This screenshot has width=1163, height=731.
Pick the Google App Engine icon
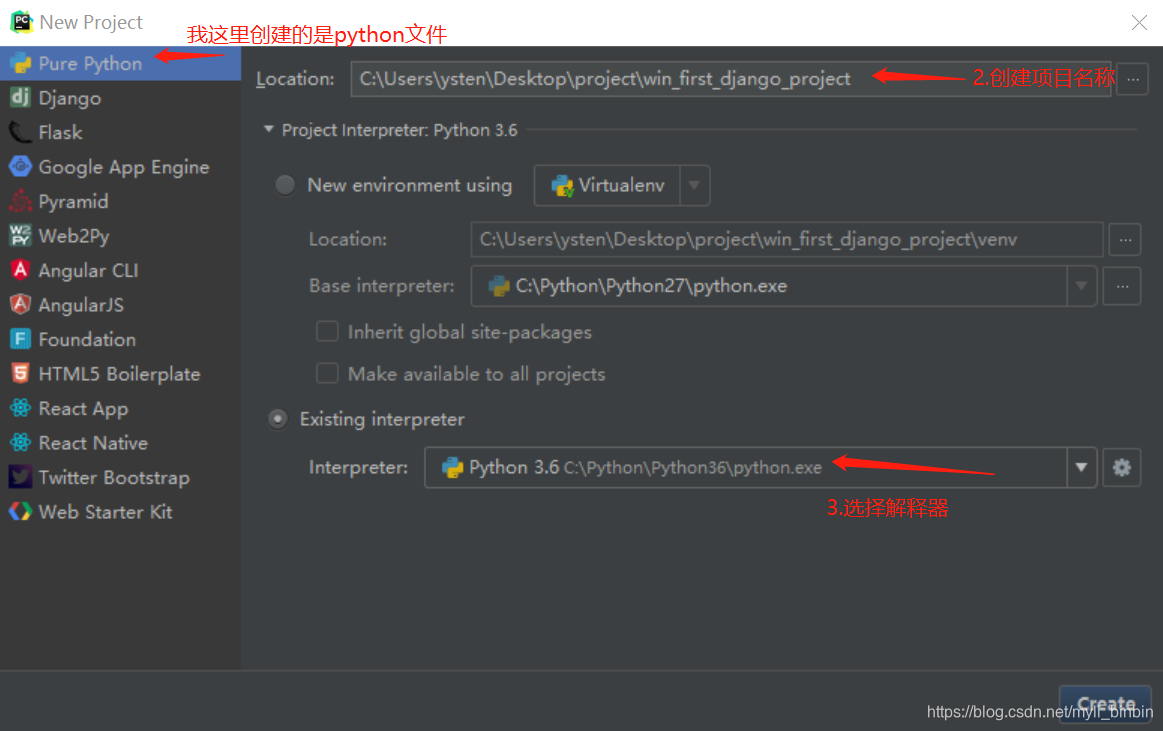tap(20, 167)
